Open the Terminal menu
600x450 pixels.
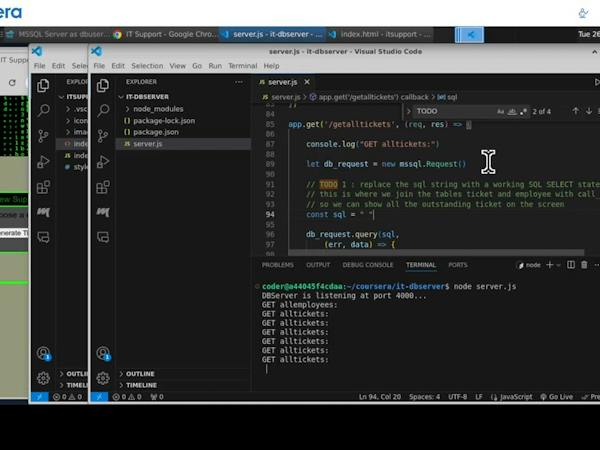click(x=243, y=66)
